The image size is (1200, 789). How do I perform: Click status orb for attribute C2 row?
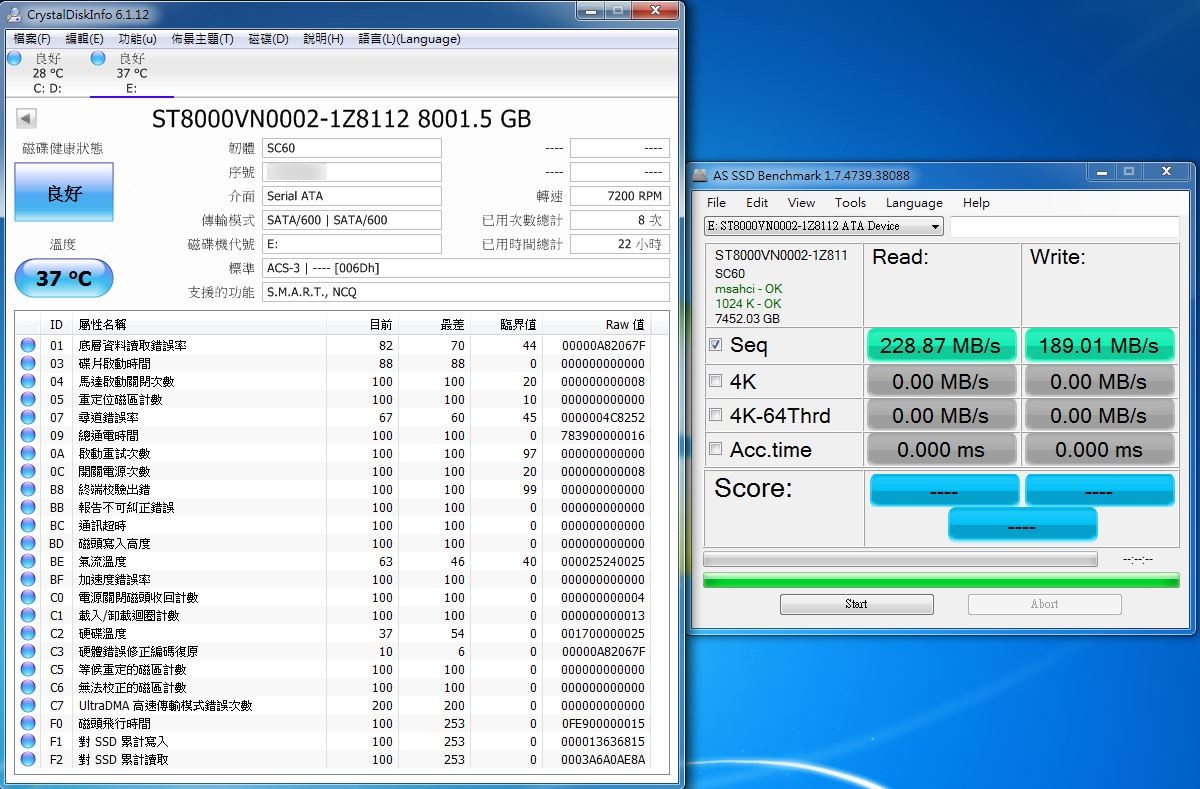[x=28, y=634]
